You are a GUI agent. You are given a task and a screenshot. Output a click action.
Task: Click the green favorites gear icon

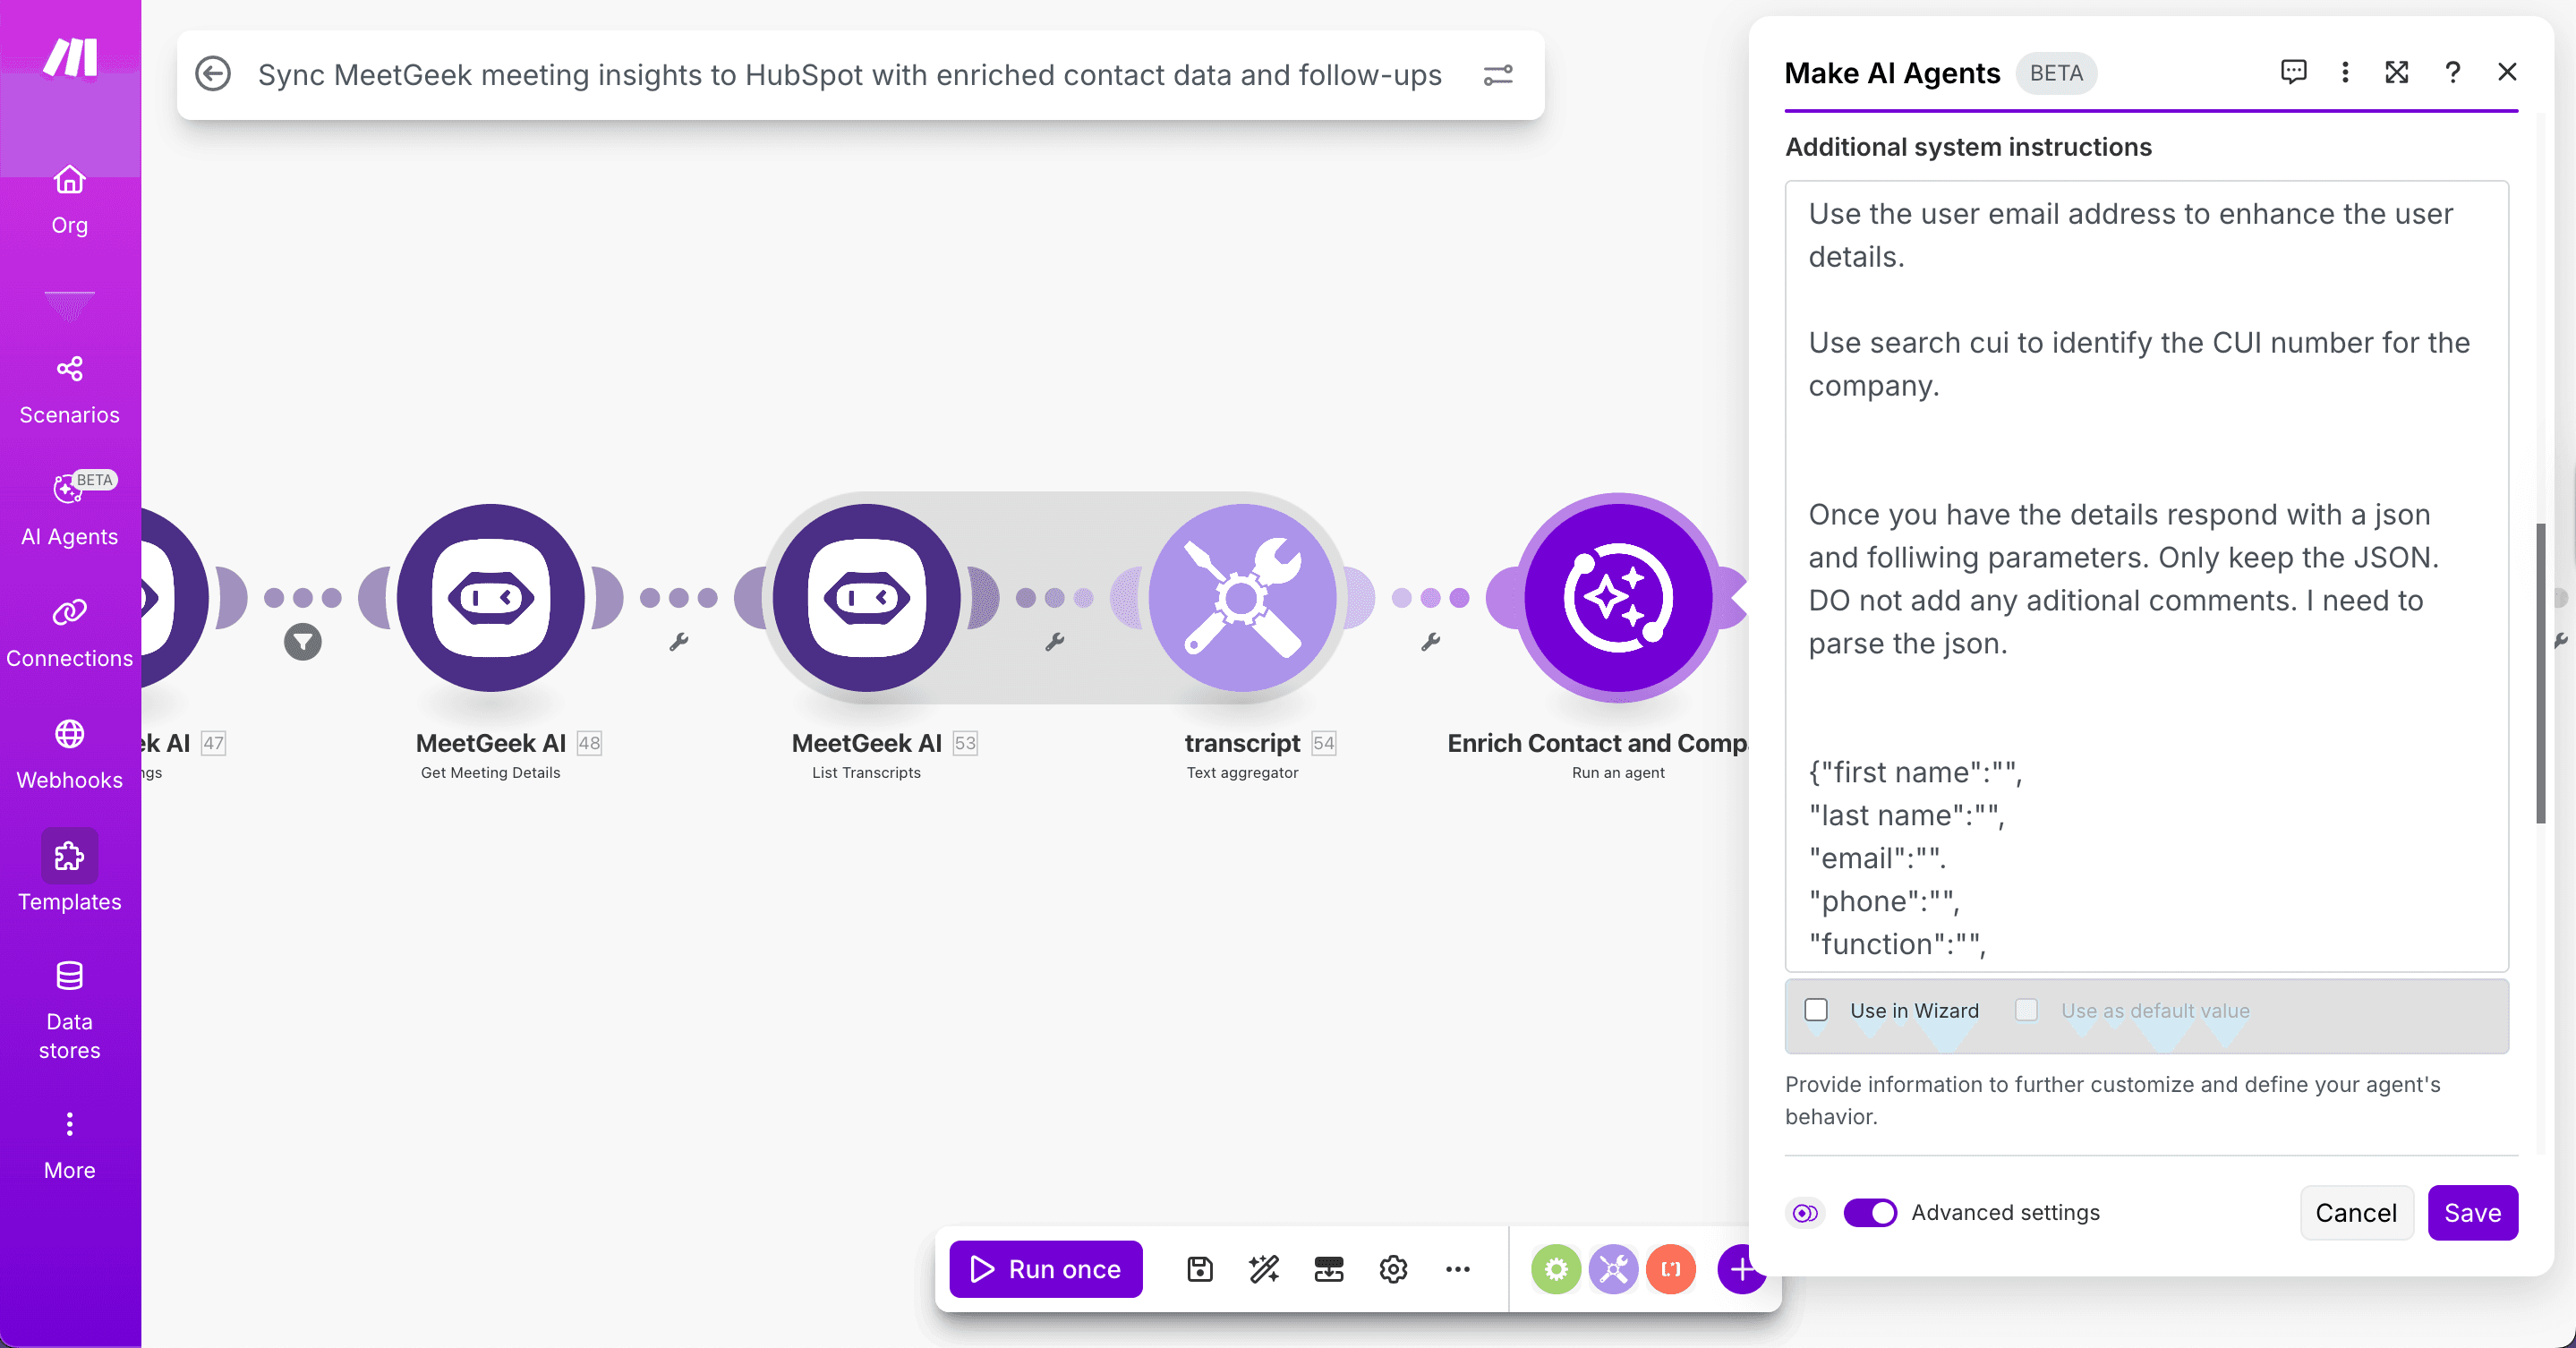pyautogui.click(x=1555, y=1269)
